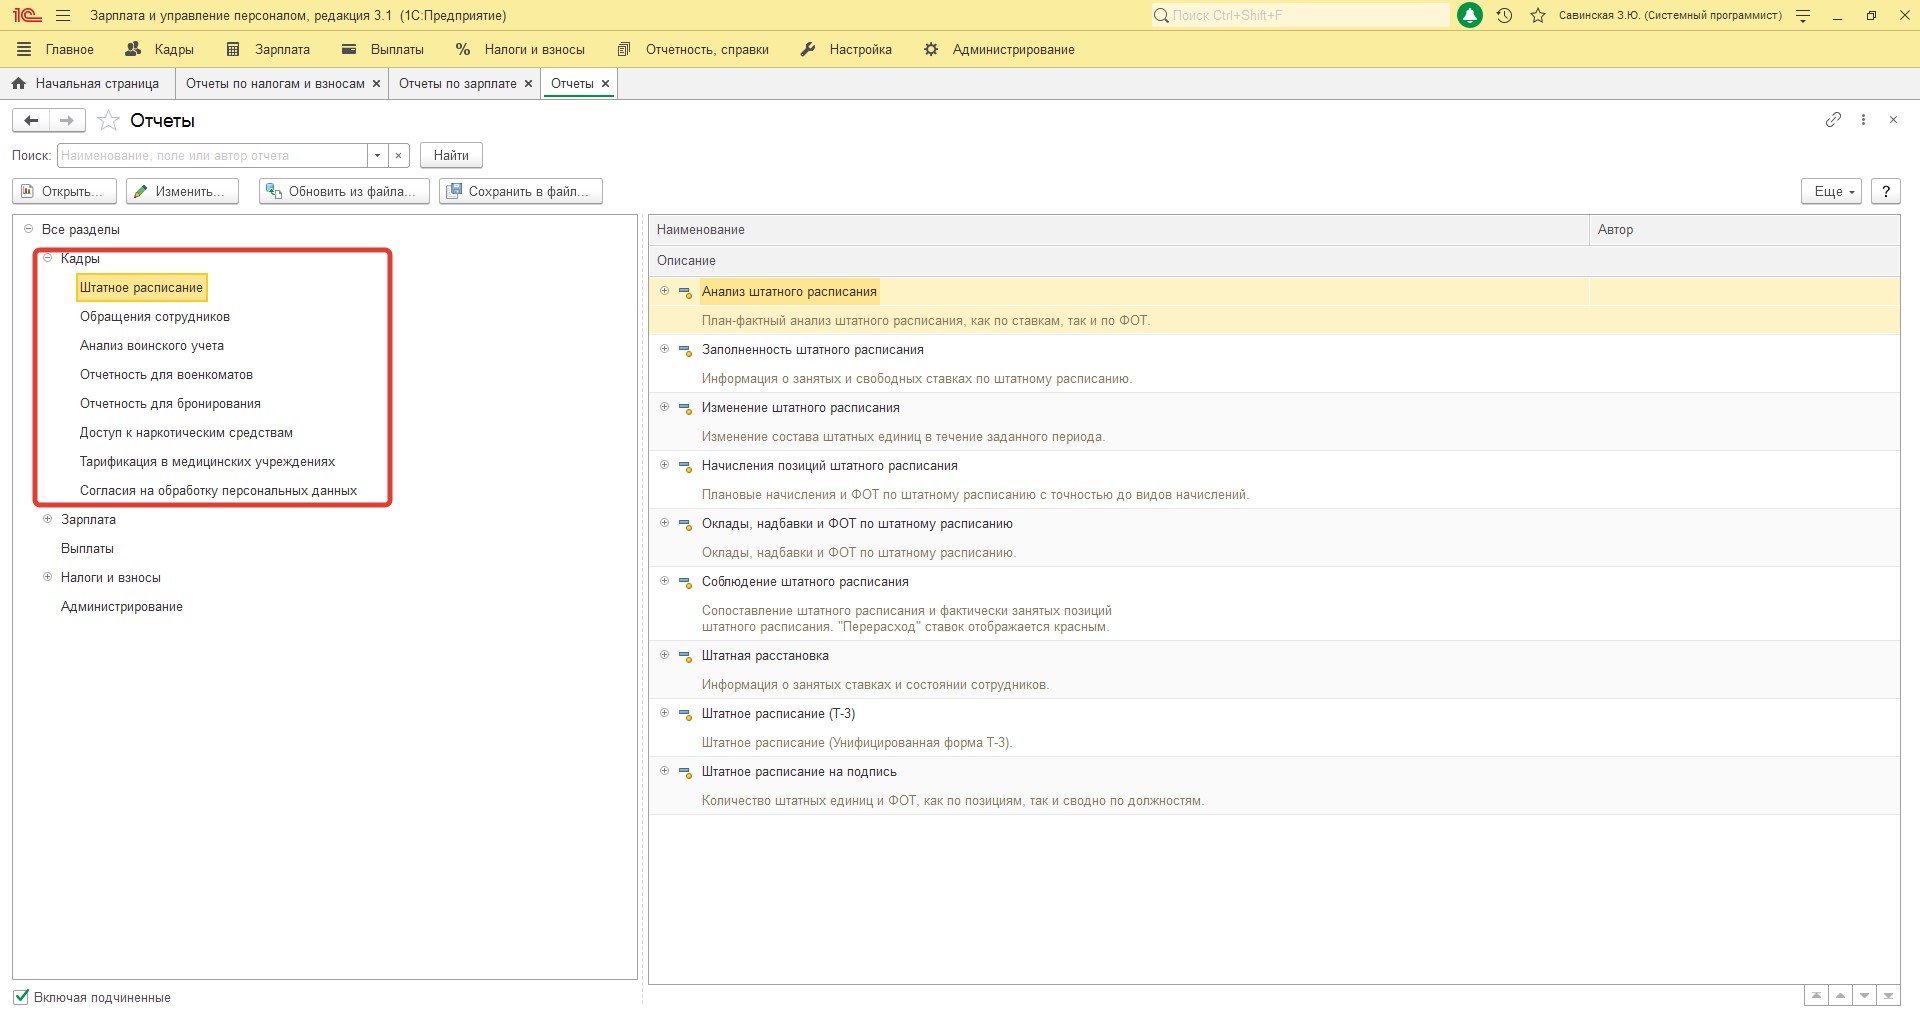Open the Выплаты menu section
The image size is (1920, 1018).
pos(383,49)
